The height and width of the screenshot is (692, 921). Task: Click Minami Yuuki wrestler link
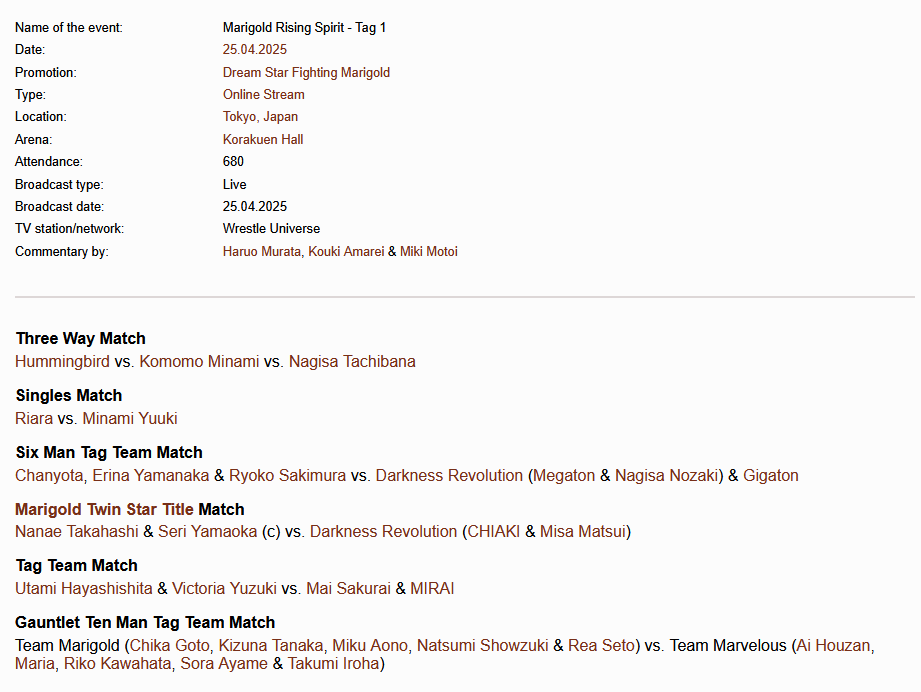click(x=130, y=419)
